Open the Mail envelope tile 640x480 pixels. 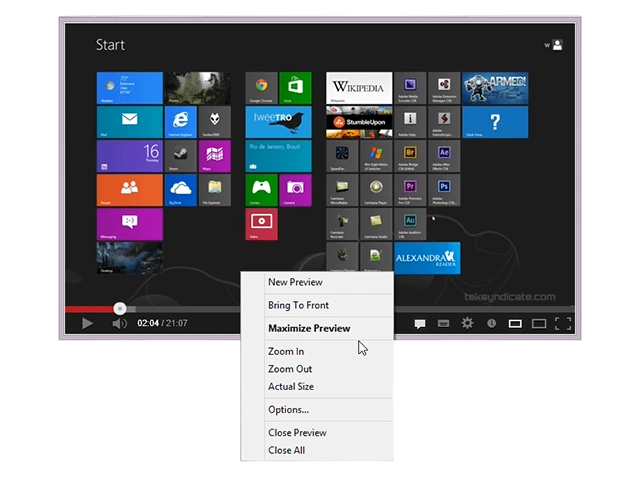tap(129, 122)
